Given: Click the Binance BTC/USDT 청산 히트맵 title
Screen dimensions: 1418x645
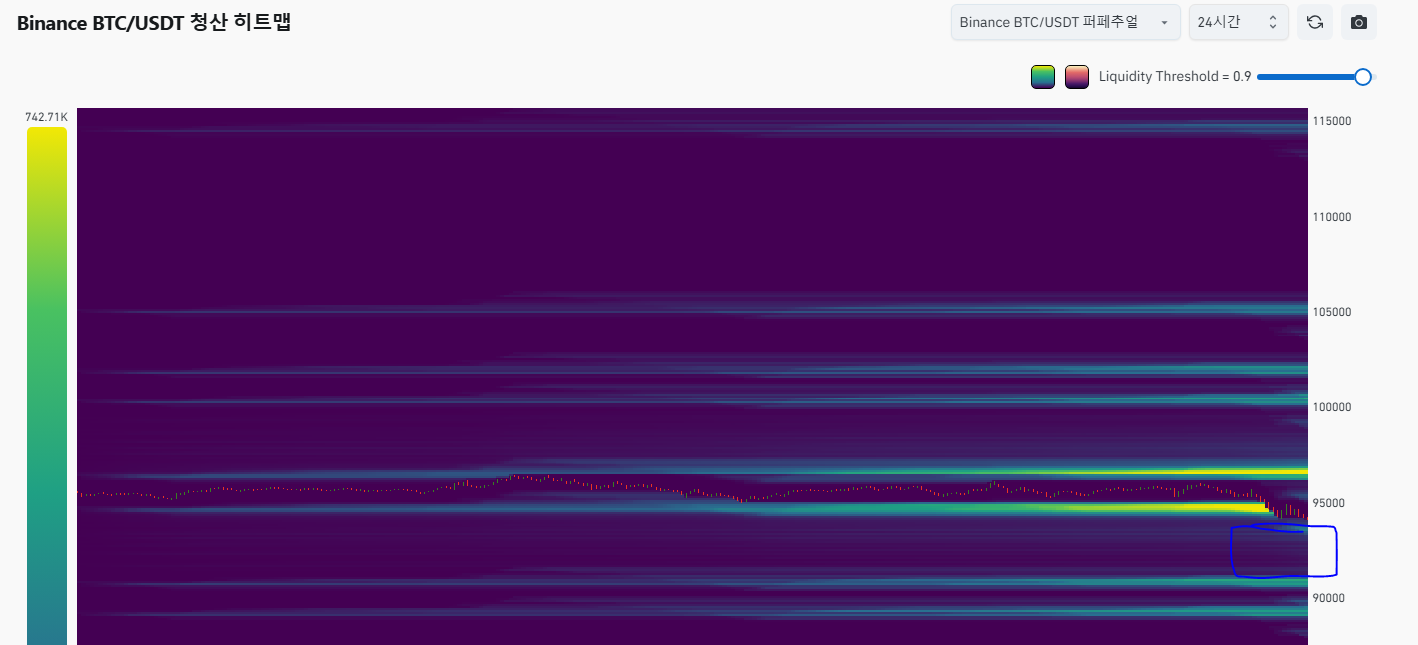Looking at the screenshot, I should coord(154,23).
